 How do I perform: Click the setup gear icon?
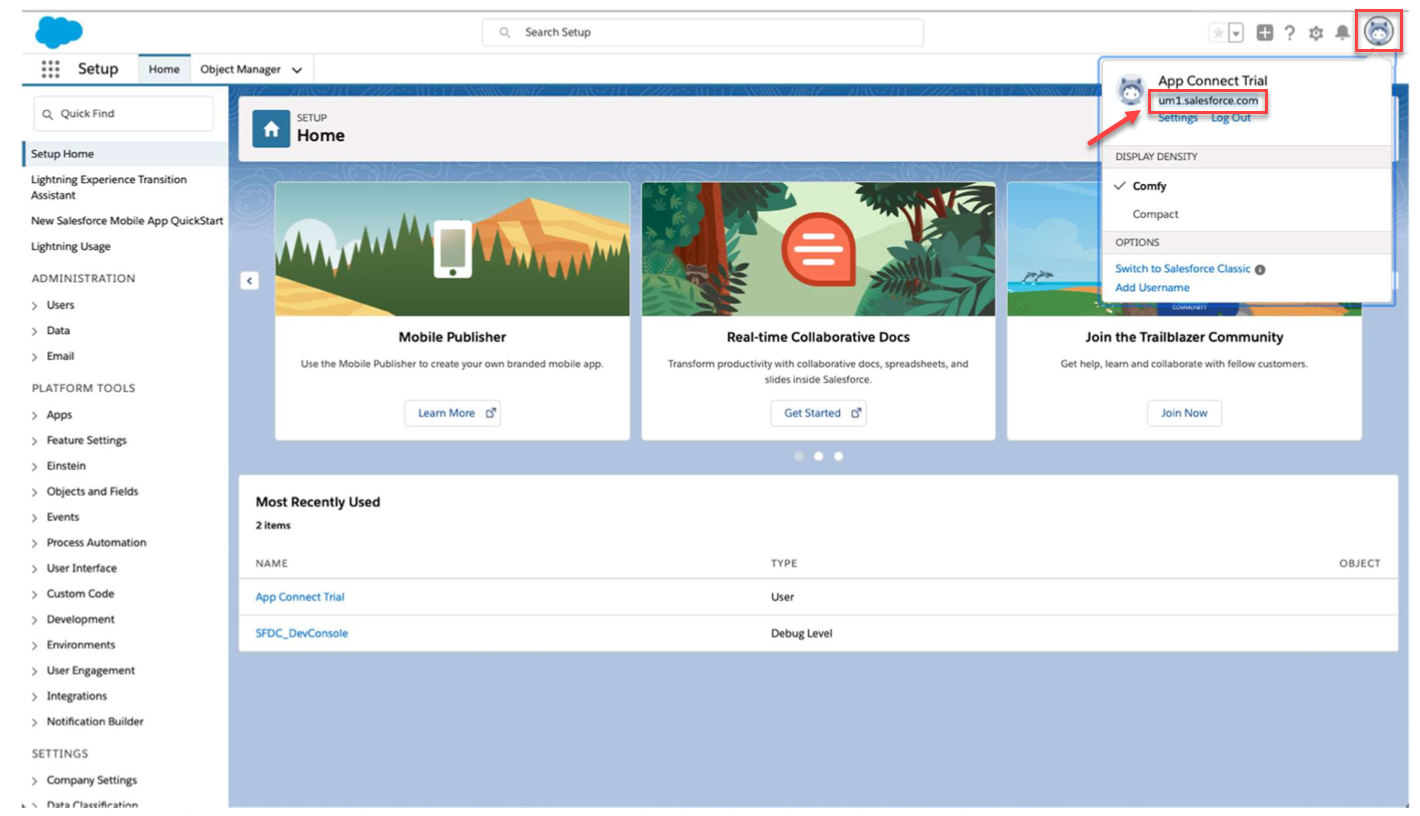(x=1316, y=33)
